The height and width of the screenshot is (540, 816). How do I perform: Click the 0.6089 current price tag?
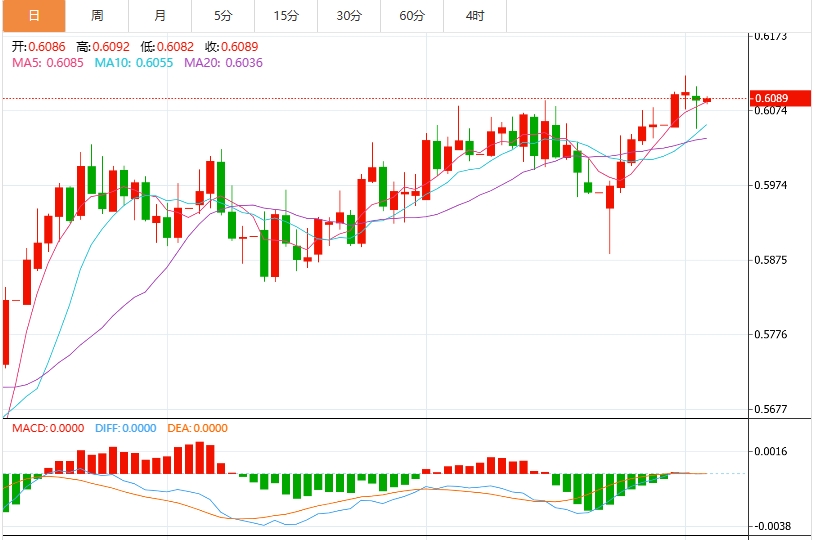780,98
